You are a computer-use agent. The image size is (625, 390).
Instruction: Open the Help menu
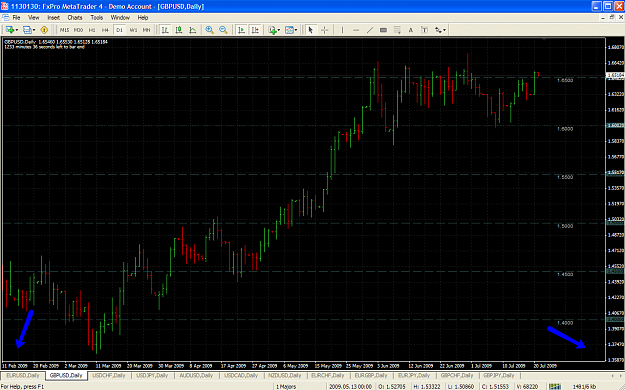[143, 18]
